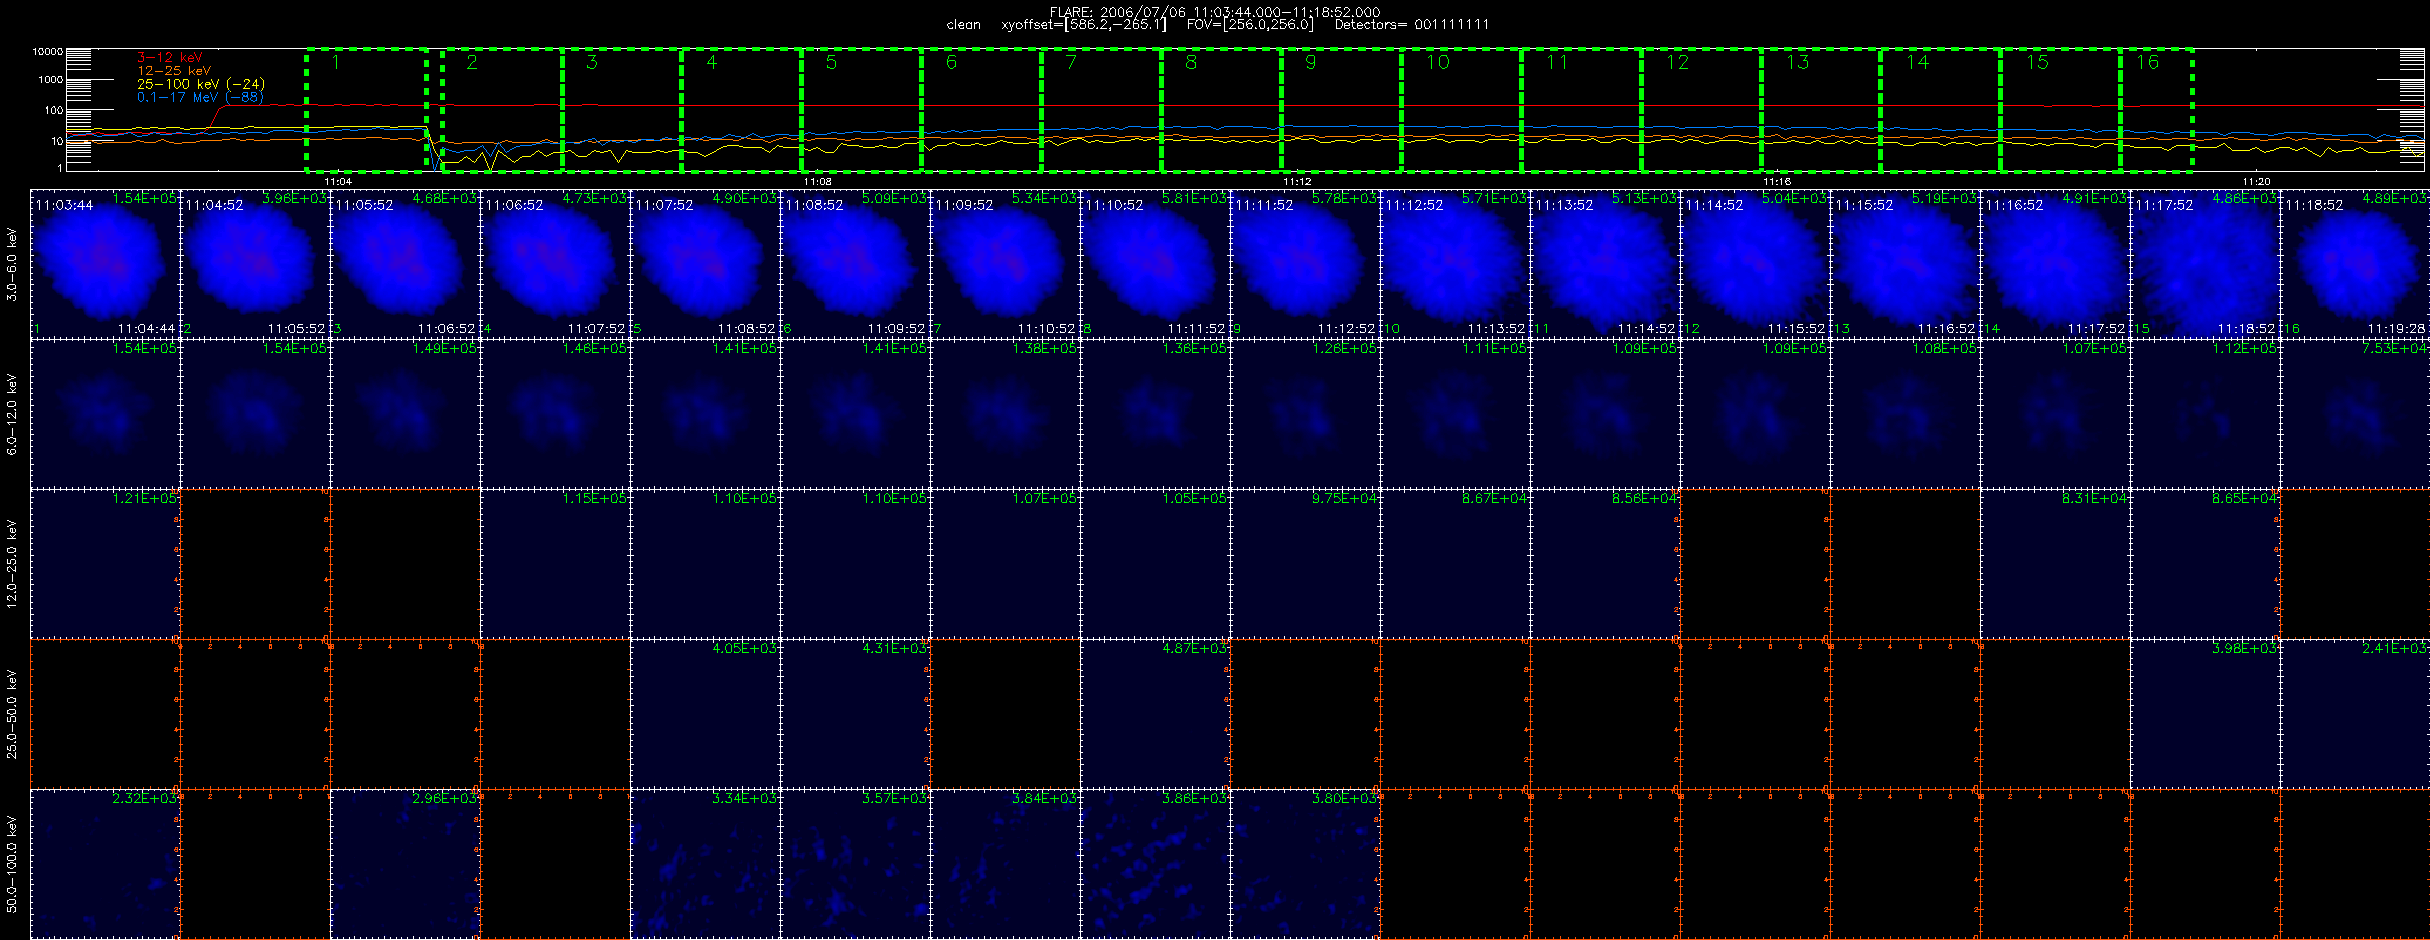Open the 6-12 keV image labeled 1.38E+05
The height and width of the screenshot is (940, 2430).
1005,414
